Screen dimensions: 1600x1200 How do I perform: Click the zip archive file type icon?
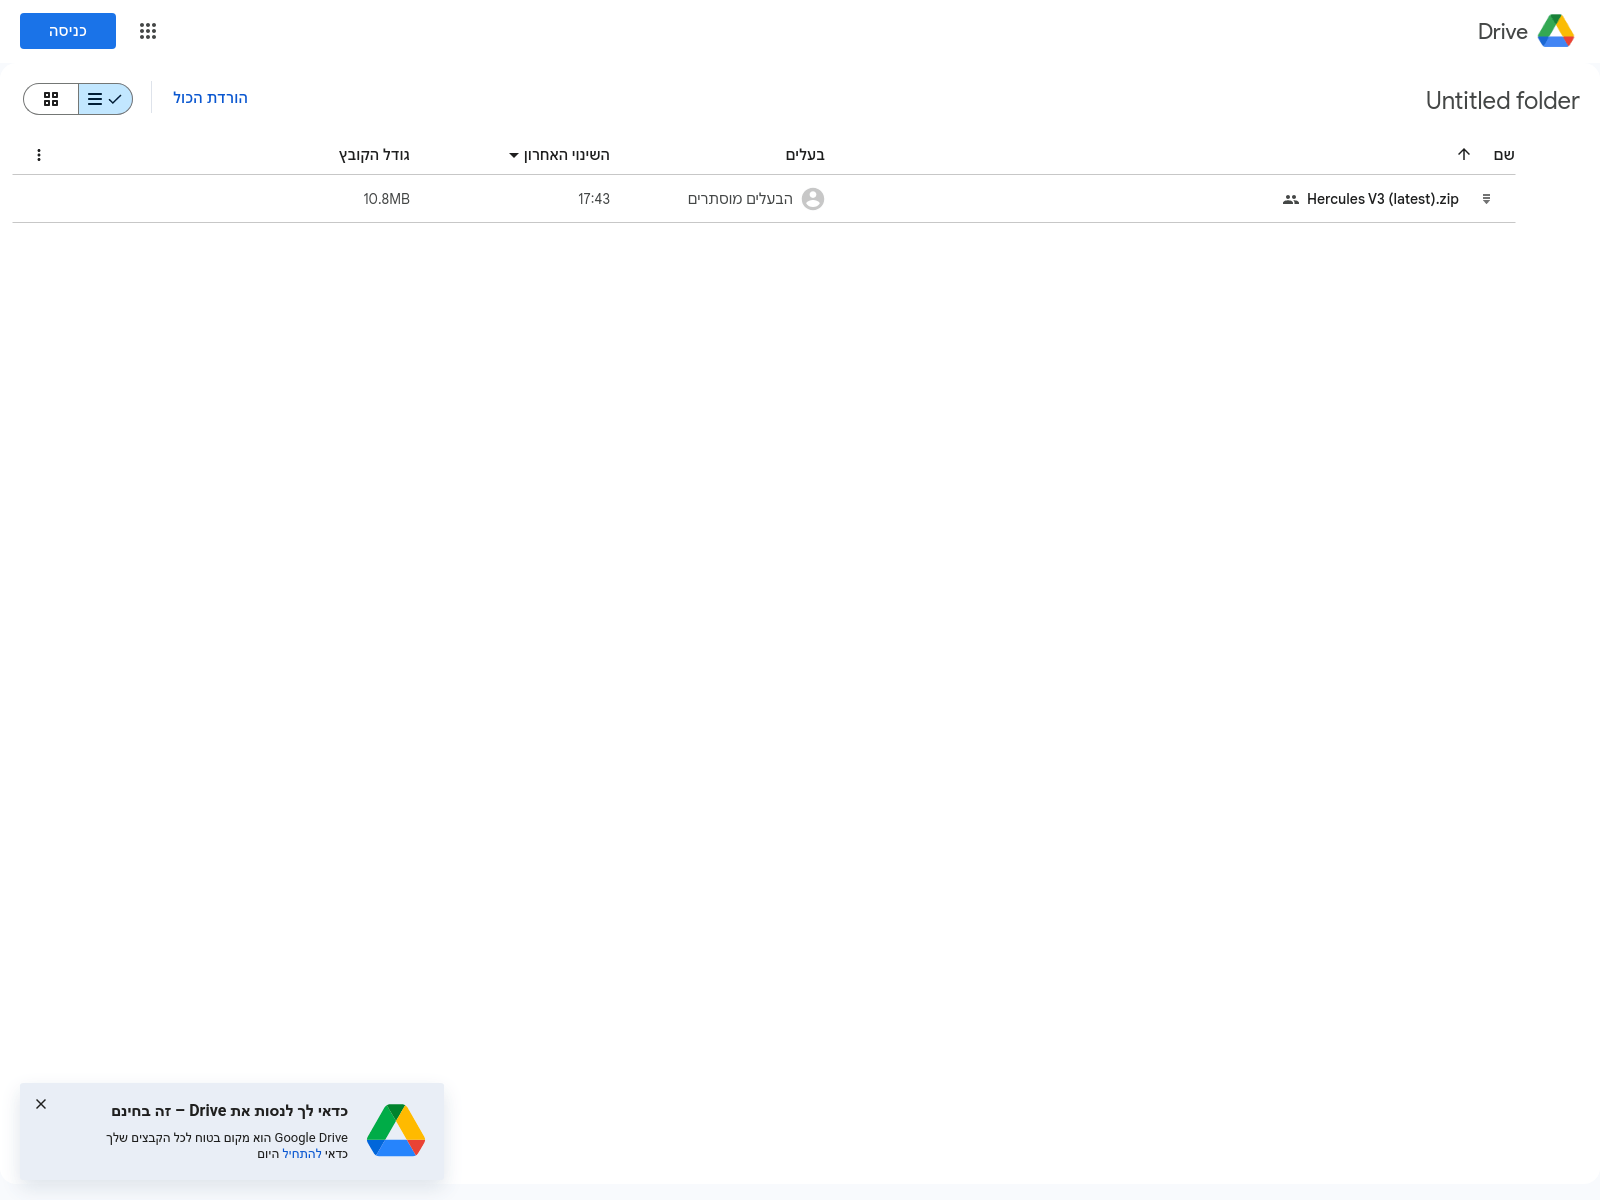click(x=1487, y=199)
